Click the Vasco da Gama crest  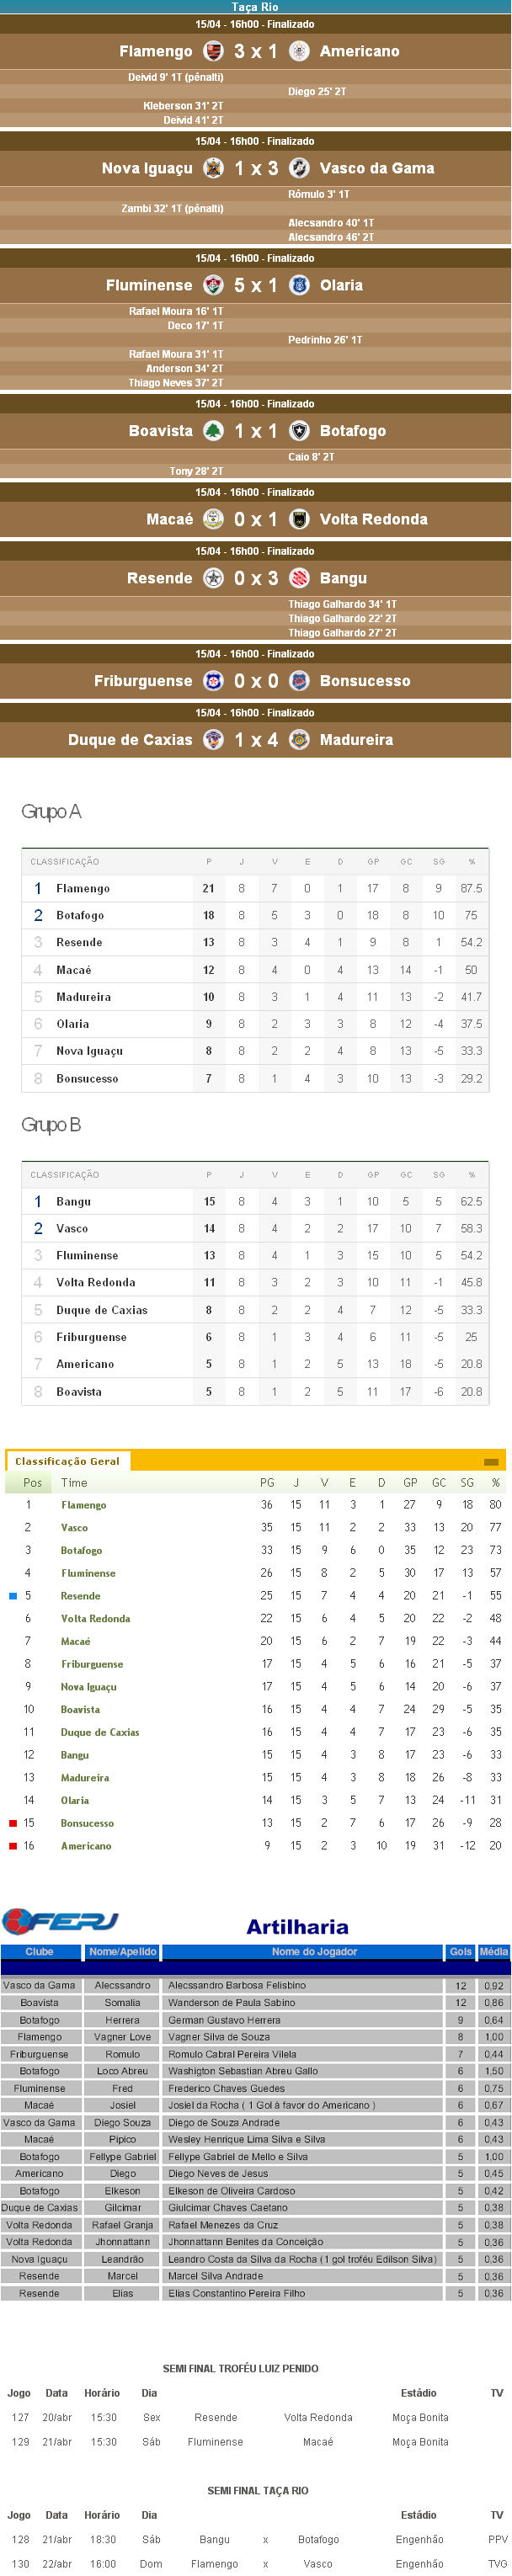299,168
